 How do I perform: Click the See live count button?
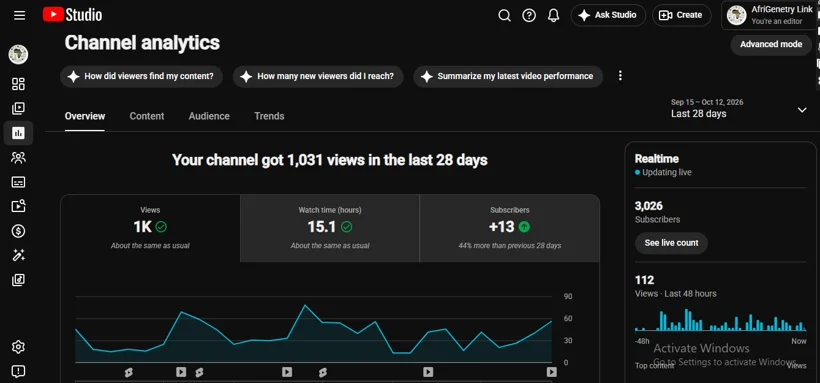pos(671,243)
